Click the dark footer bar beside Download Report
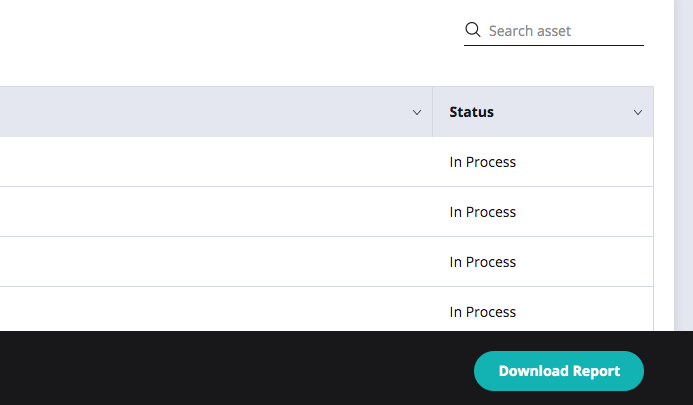Viewport: 693px width, 405px height. 234,368
